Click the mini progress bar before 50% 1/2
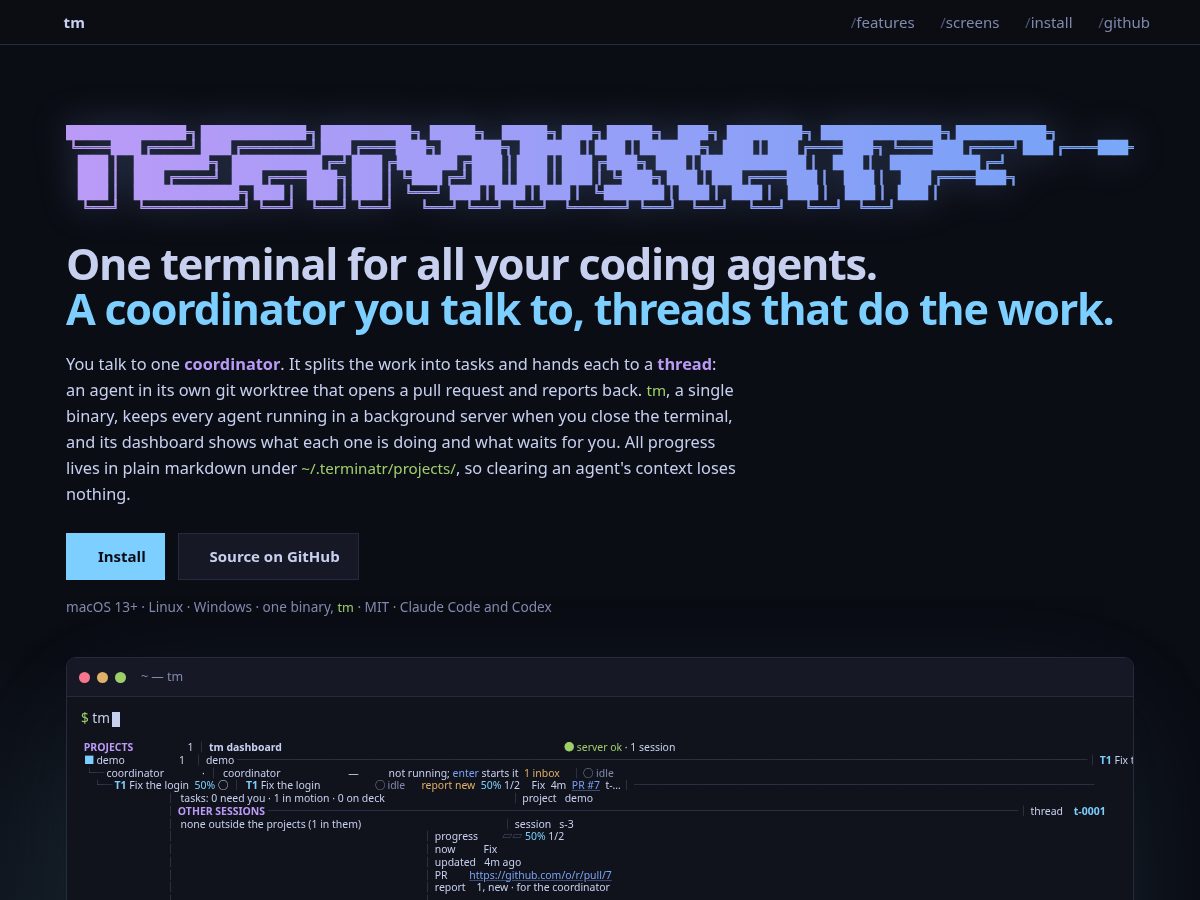This screenshot has height=900, width=1200. click(512, 836)
